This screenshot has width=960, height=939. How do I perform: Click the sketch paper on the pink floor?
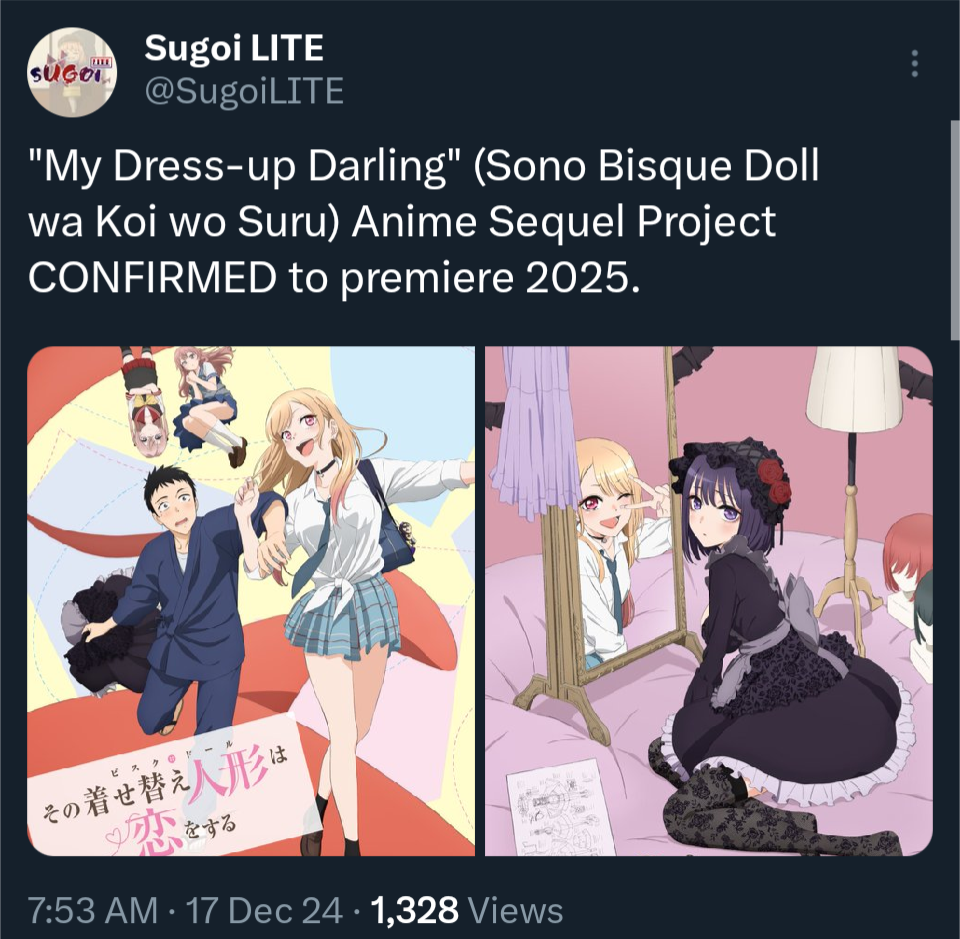pos(559,807)
